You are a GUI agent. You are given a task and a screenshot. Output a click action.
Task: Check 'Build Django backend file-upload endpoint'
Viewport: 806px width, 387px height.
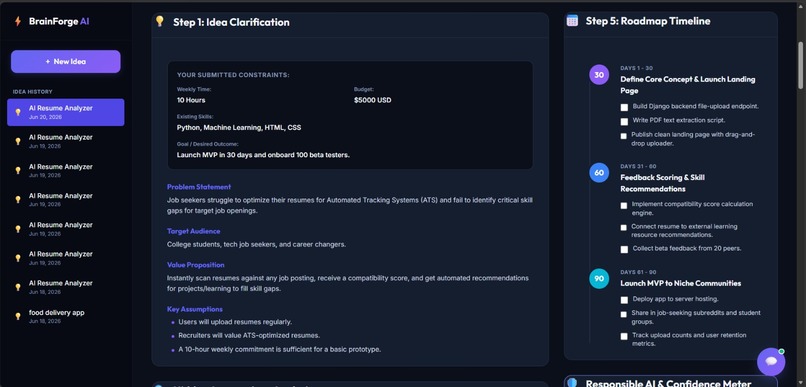pos(624,107)
